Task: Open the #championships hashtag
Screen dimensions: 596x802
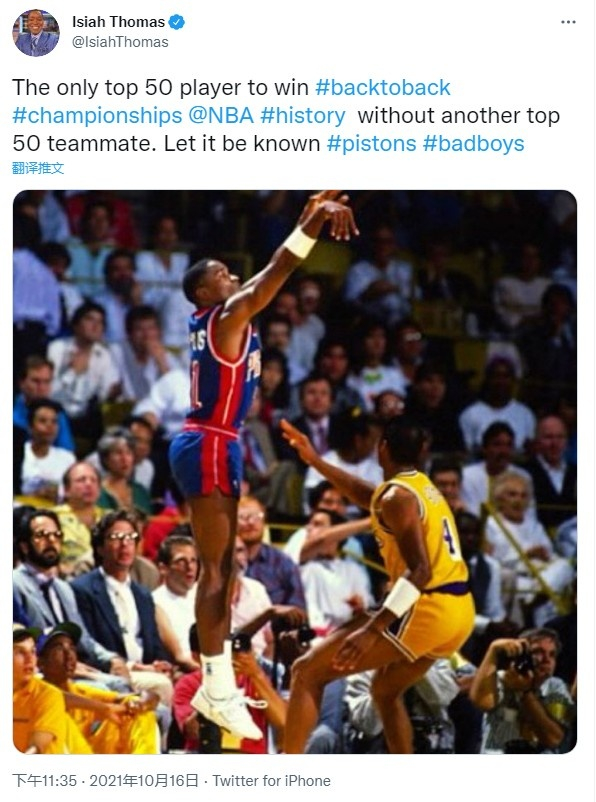Action: tap(97, 115)
